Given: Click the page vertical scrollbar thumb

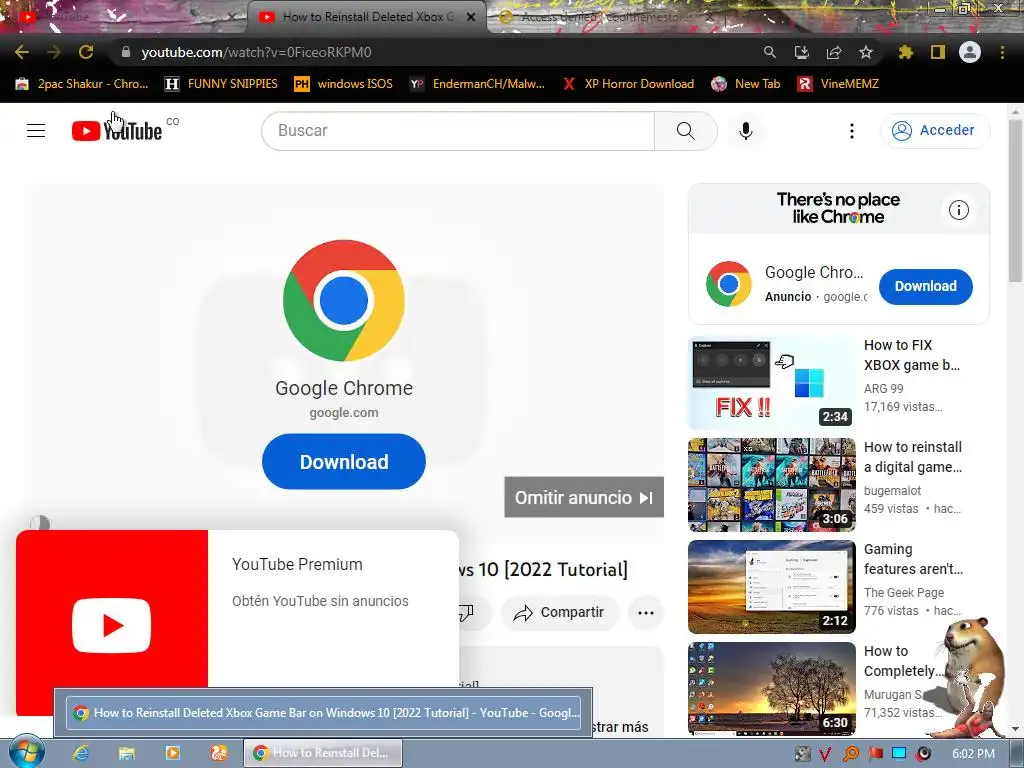Looking at the screenshot, I should (x=1015, y=201).
